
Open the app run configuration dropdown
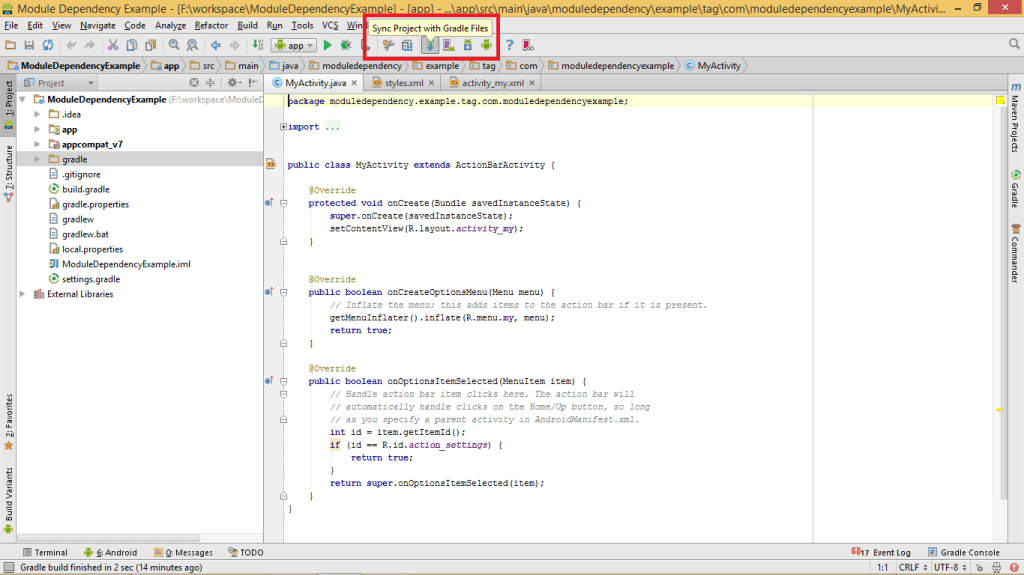pyautogui.click(x=295, y=45)
